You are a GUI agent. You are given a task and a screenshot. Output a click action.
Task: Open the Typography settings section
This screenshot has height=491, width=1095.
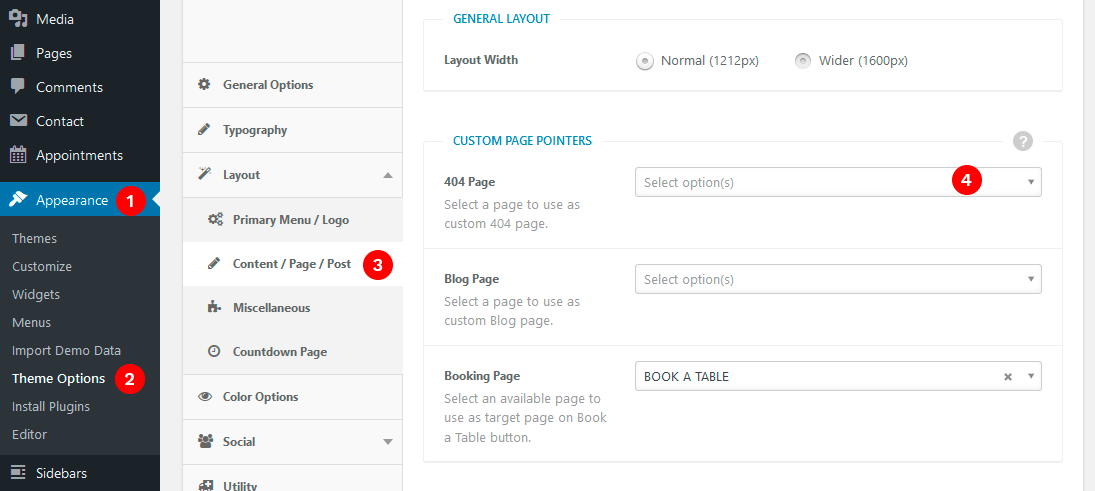[x=255, y=130]
